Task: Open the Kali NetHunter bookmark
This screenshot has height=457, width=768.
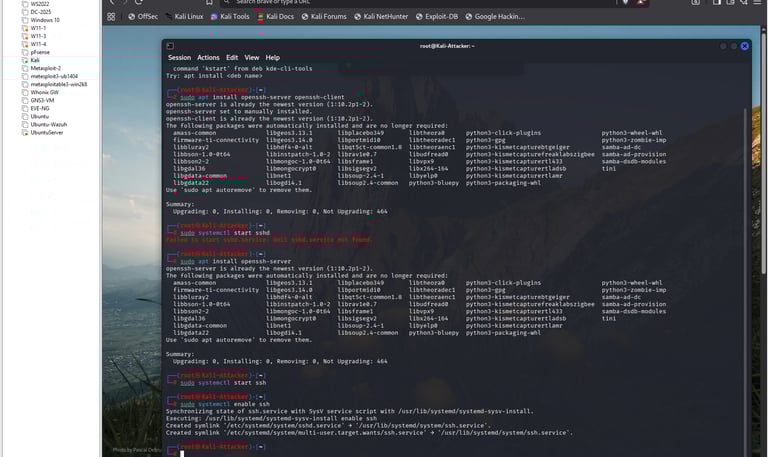Action: coord(381,17)
